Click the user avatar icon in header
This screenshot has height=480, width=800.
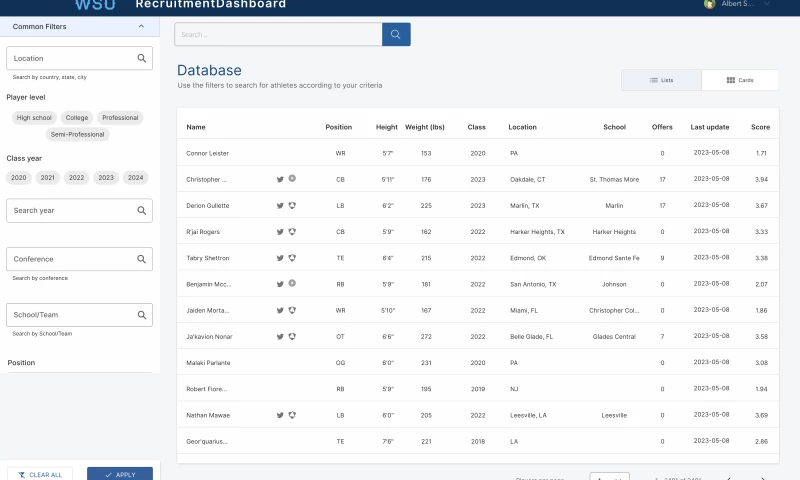pos(709,4)
